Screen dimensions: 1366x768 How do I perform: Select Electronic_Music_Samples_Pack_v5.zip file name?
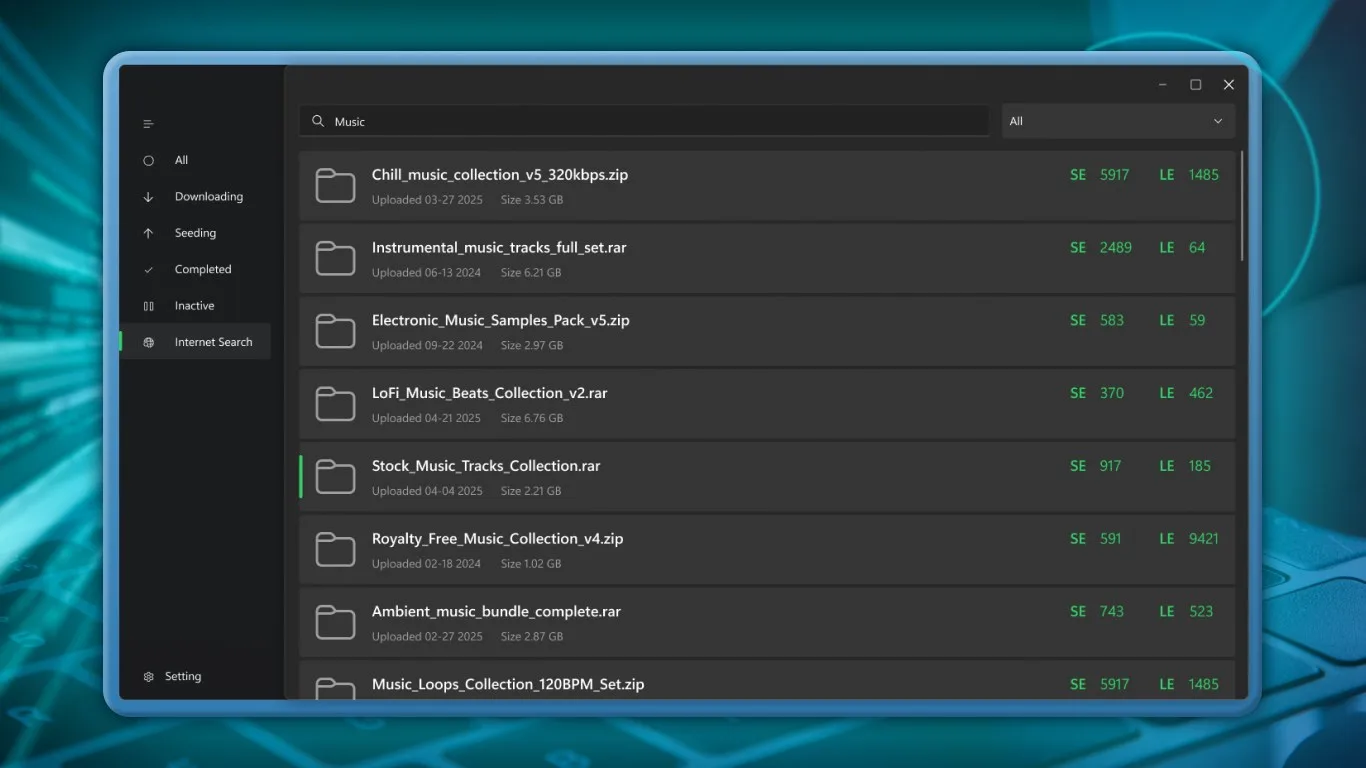(x=501, y=321)
